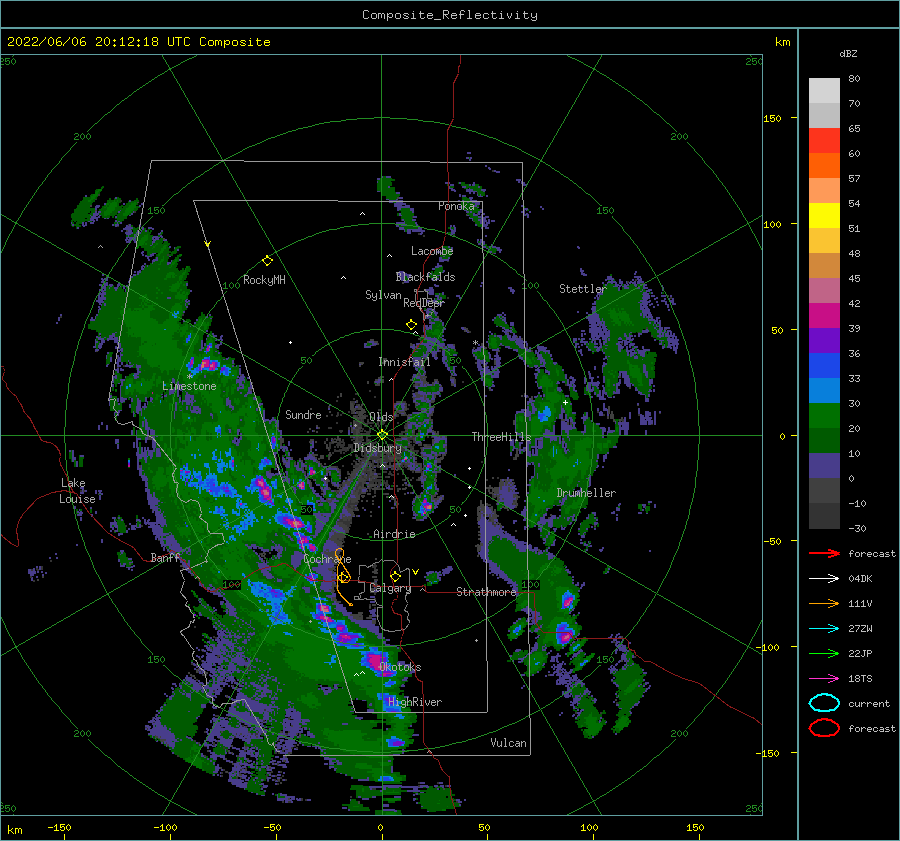Click the Strathmore town label
Image resolution: width=900 pixels, height=841 pixels.
pyautogui.click(x=486, y=592)
